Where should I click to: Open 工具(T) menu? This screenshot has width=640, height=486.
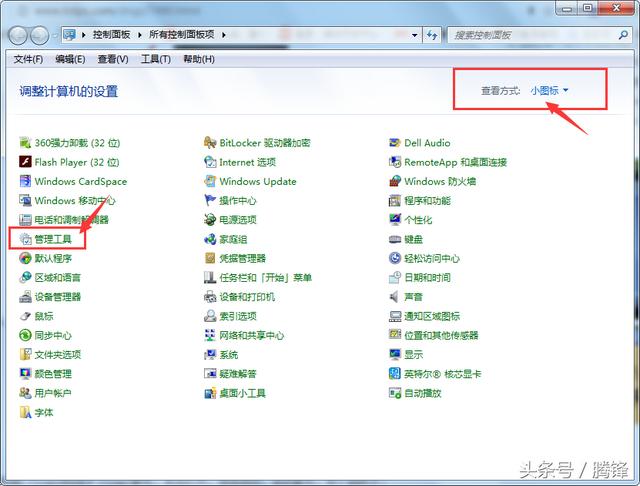pyautogui.click(x=156, y=60)
